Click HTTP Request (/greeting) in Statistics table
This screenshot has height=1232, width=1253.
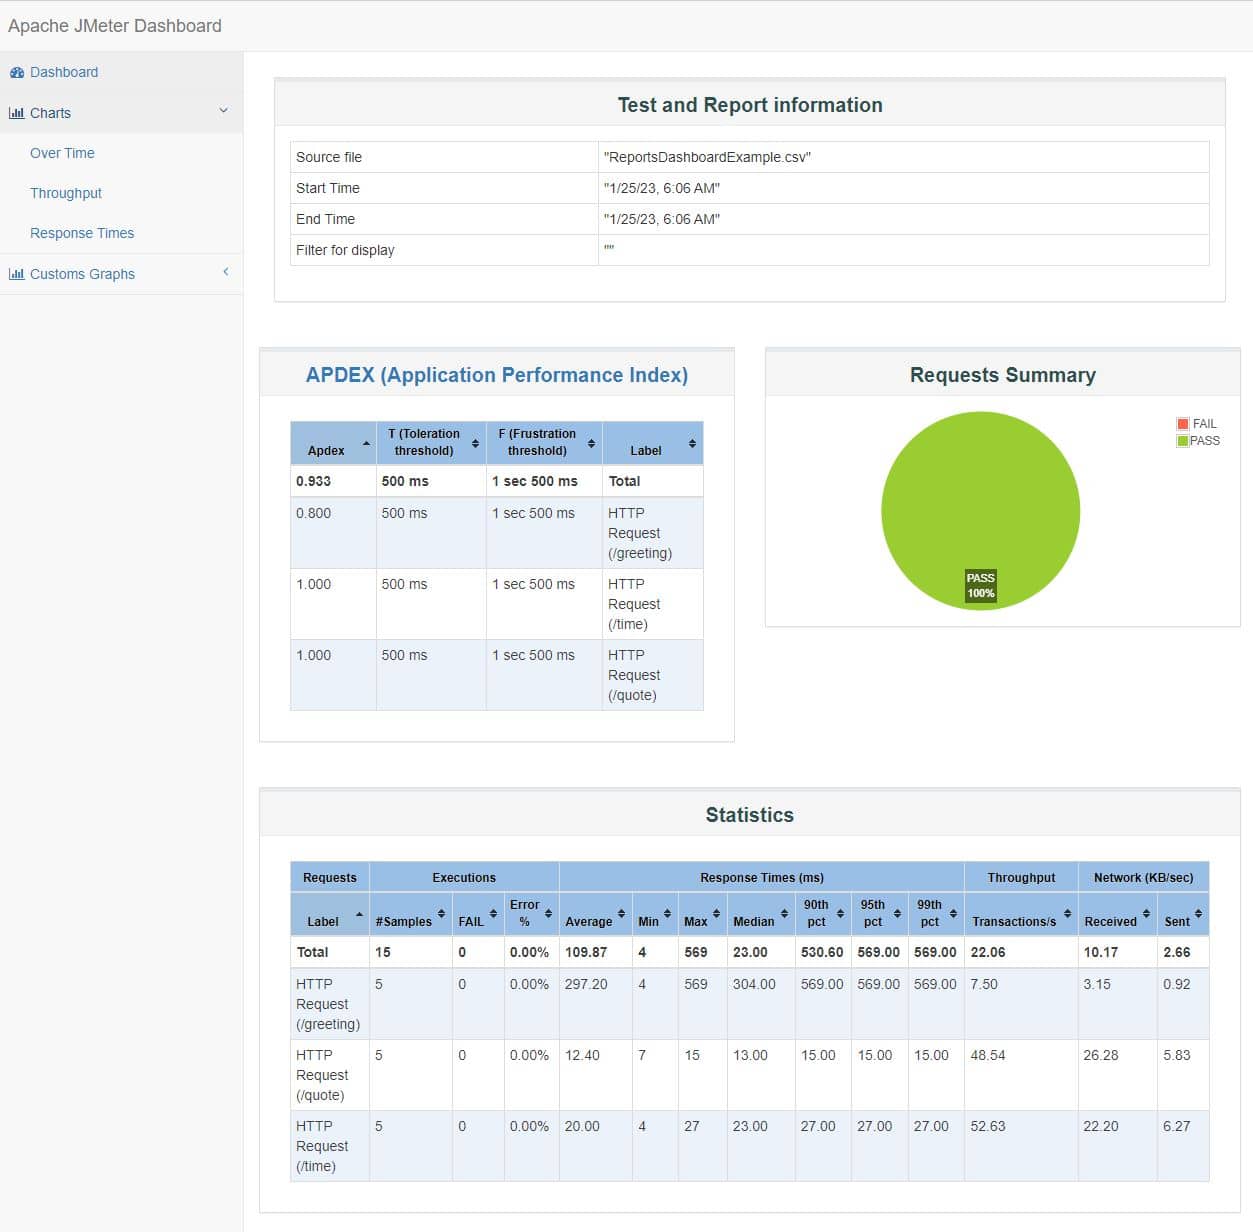(328, 1004)
